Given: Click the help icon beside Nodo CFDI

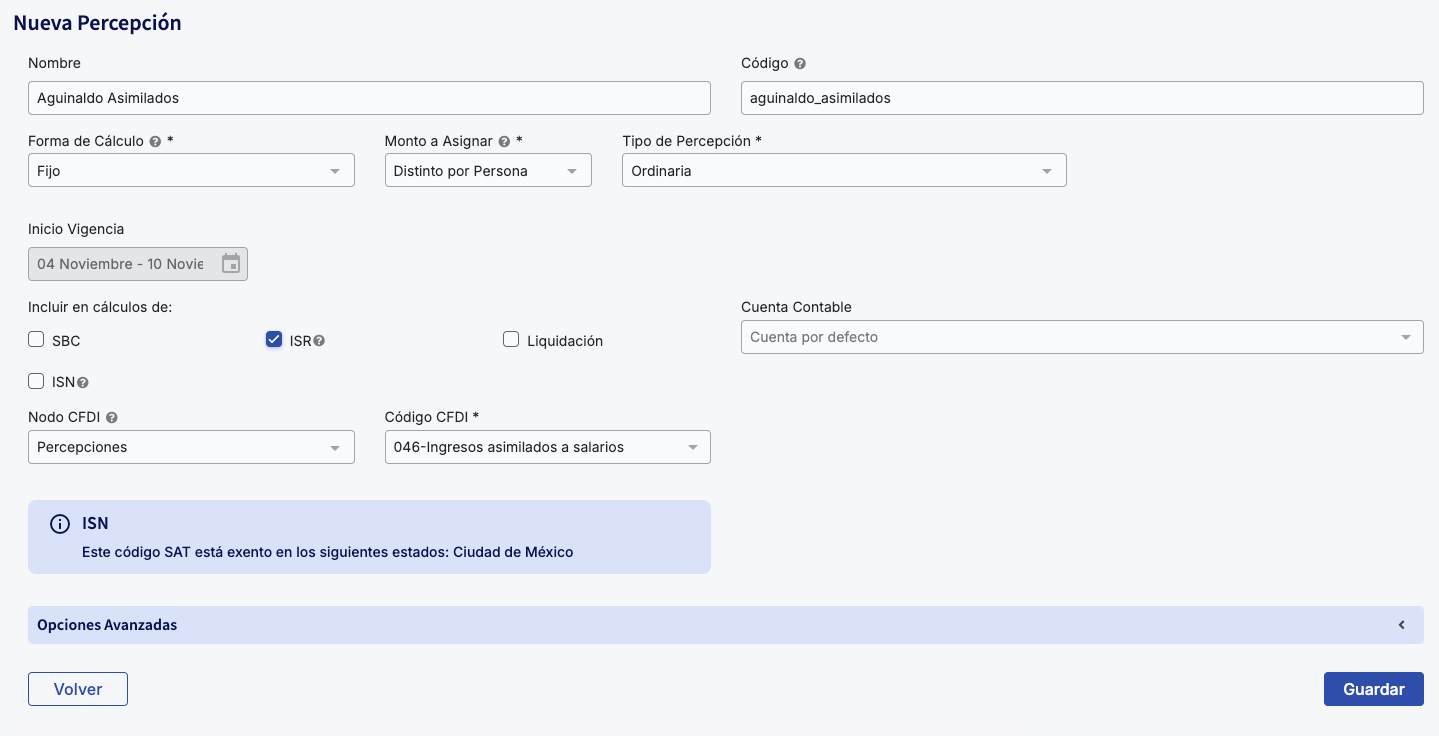Looking at the screenshot, I should click(x=112, y=418).
